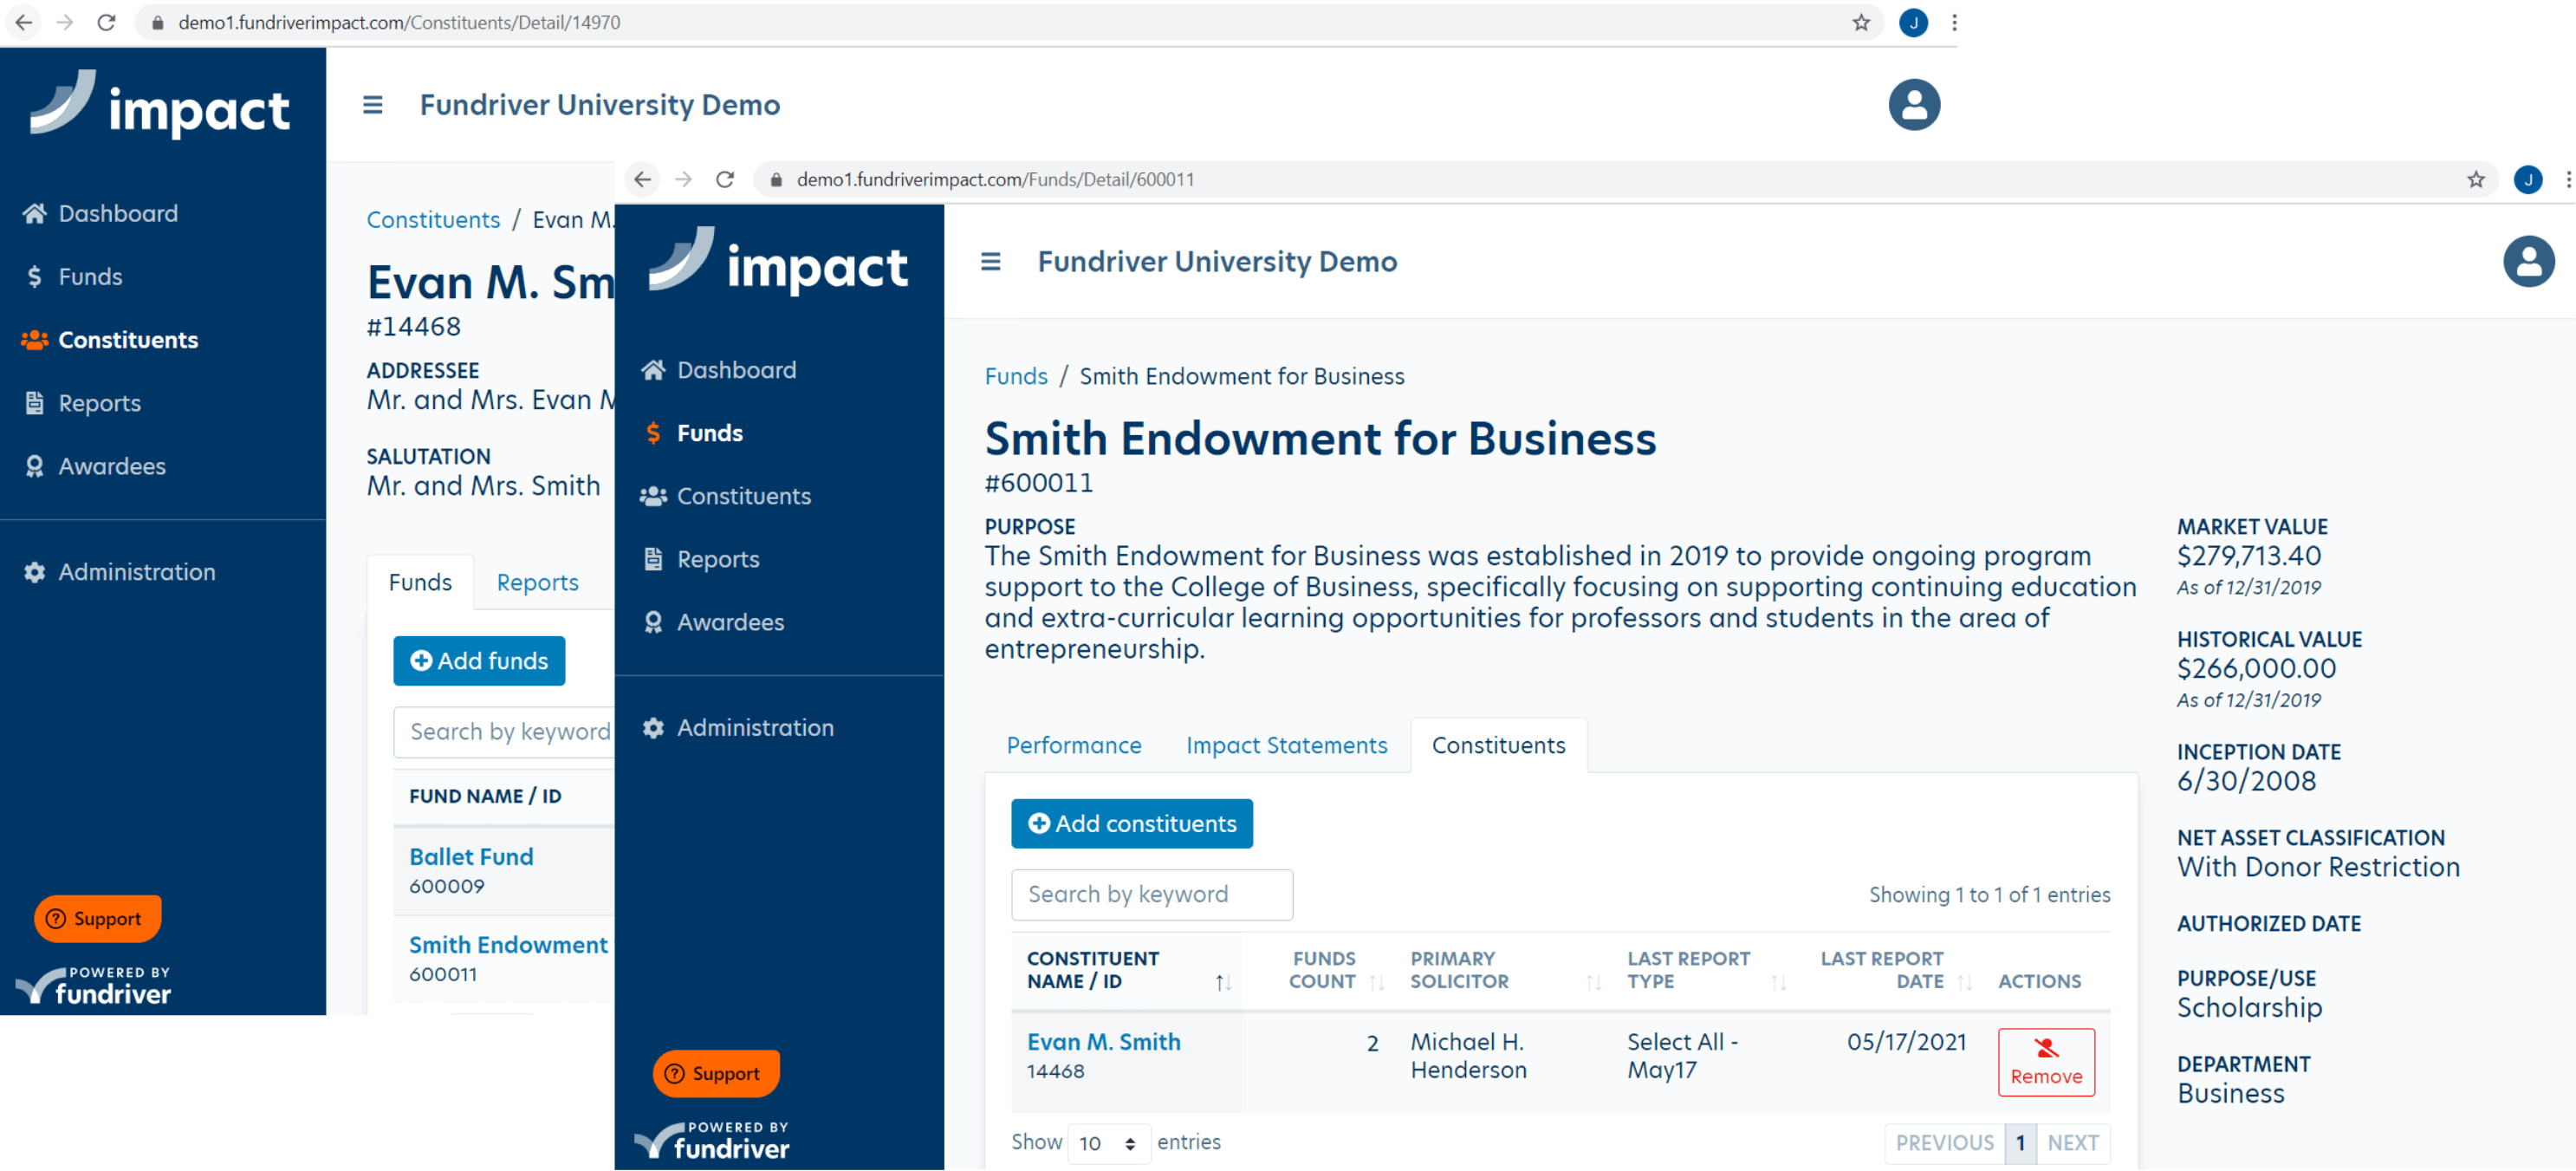Image resolution: width=2576 pixels, height=1171 pixels.
Task: Switch to the Impact Statements tab
Action: pos(1286,745)
